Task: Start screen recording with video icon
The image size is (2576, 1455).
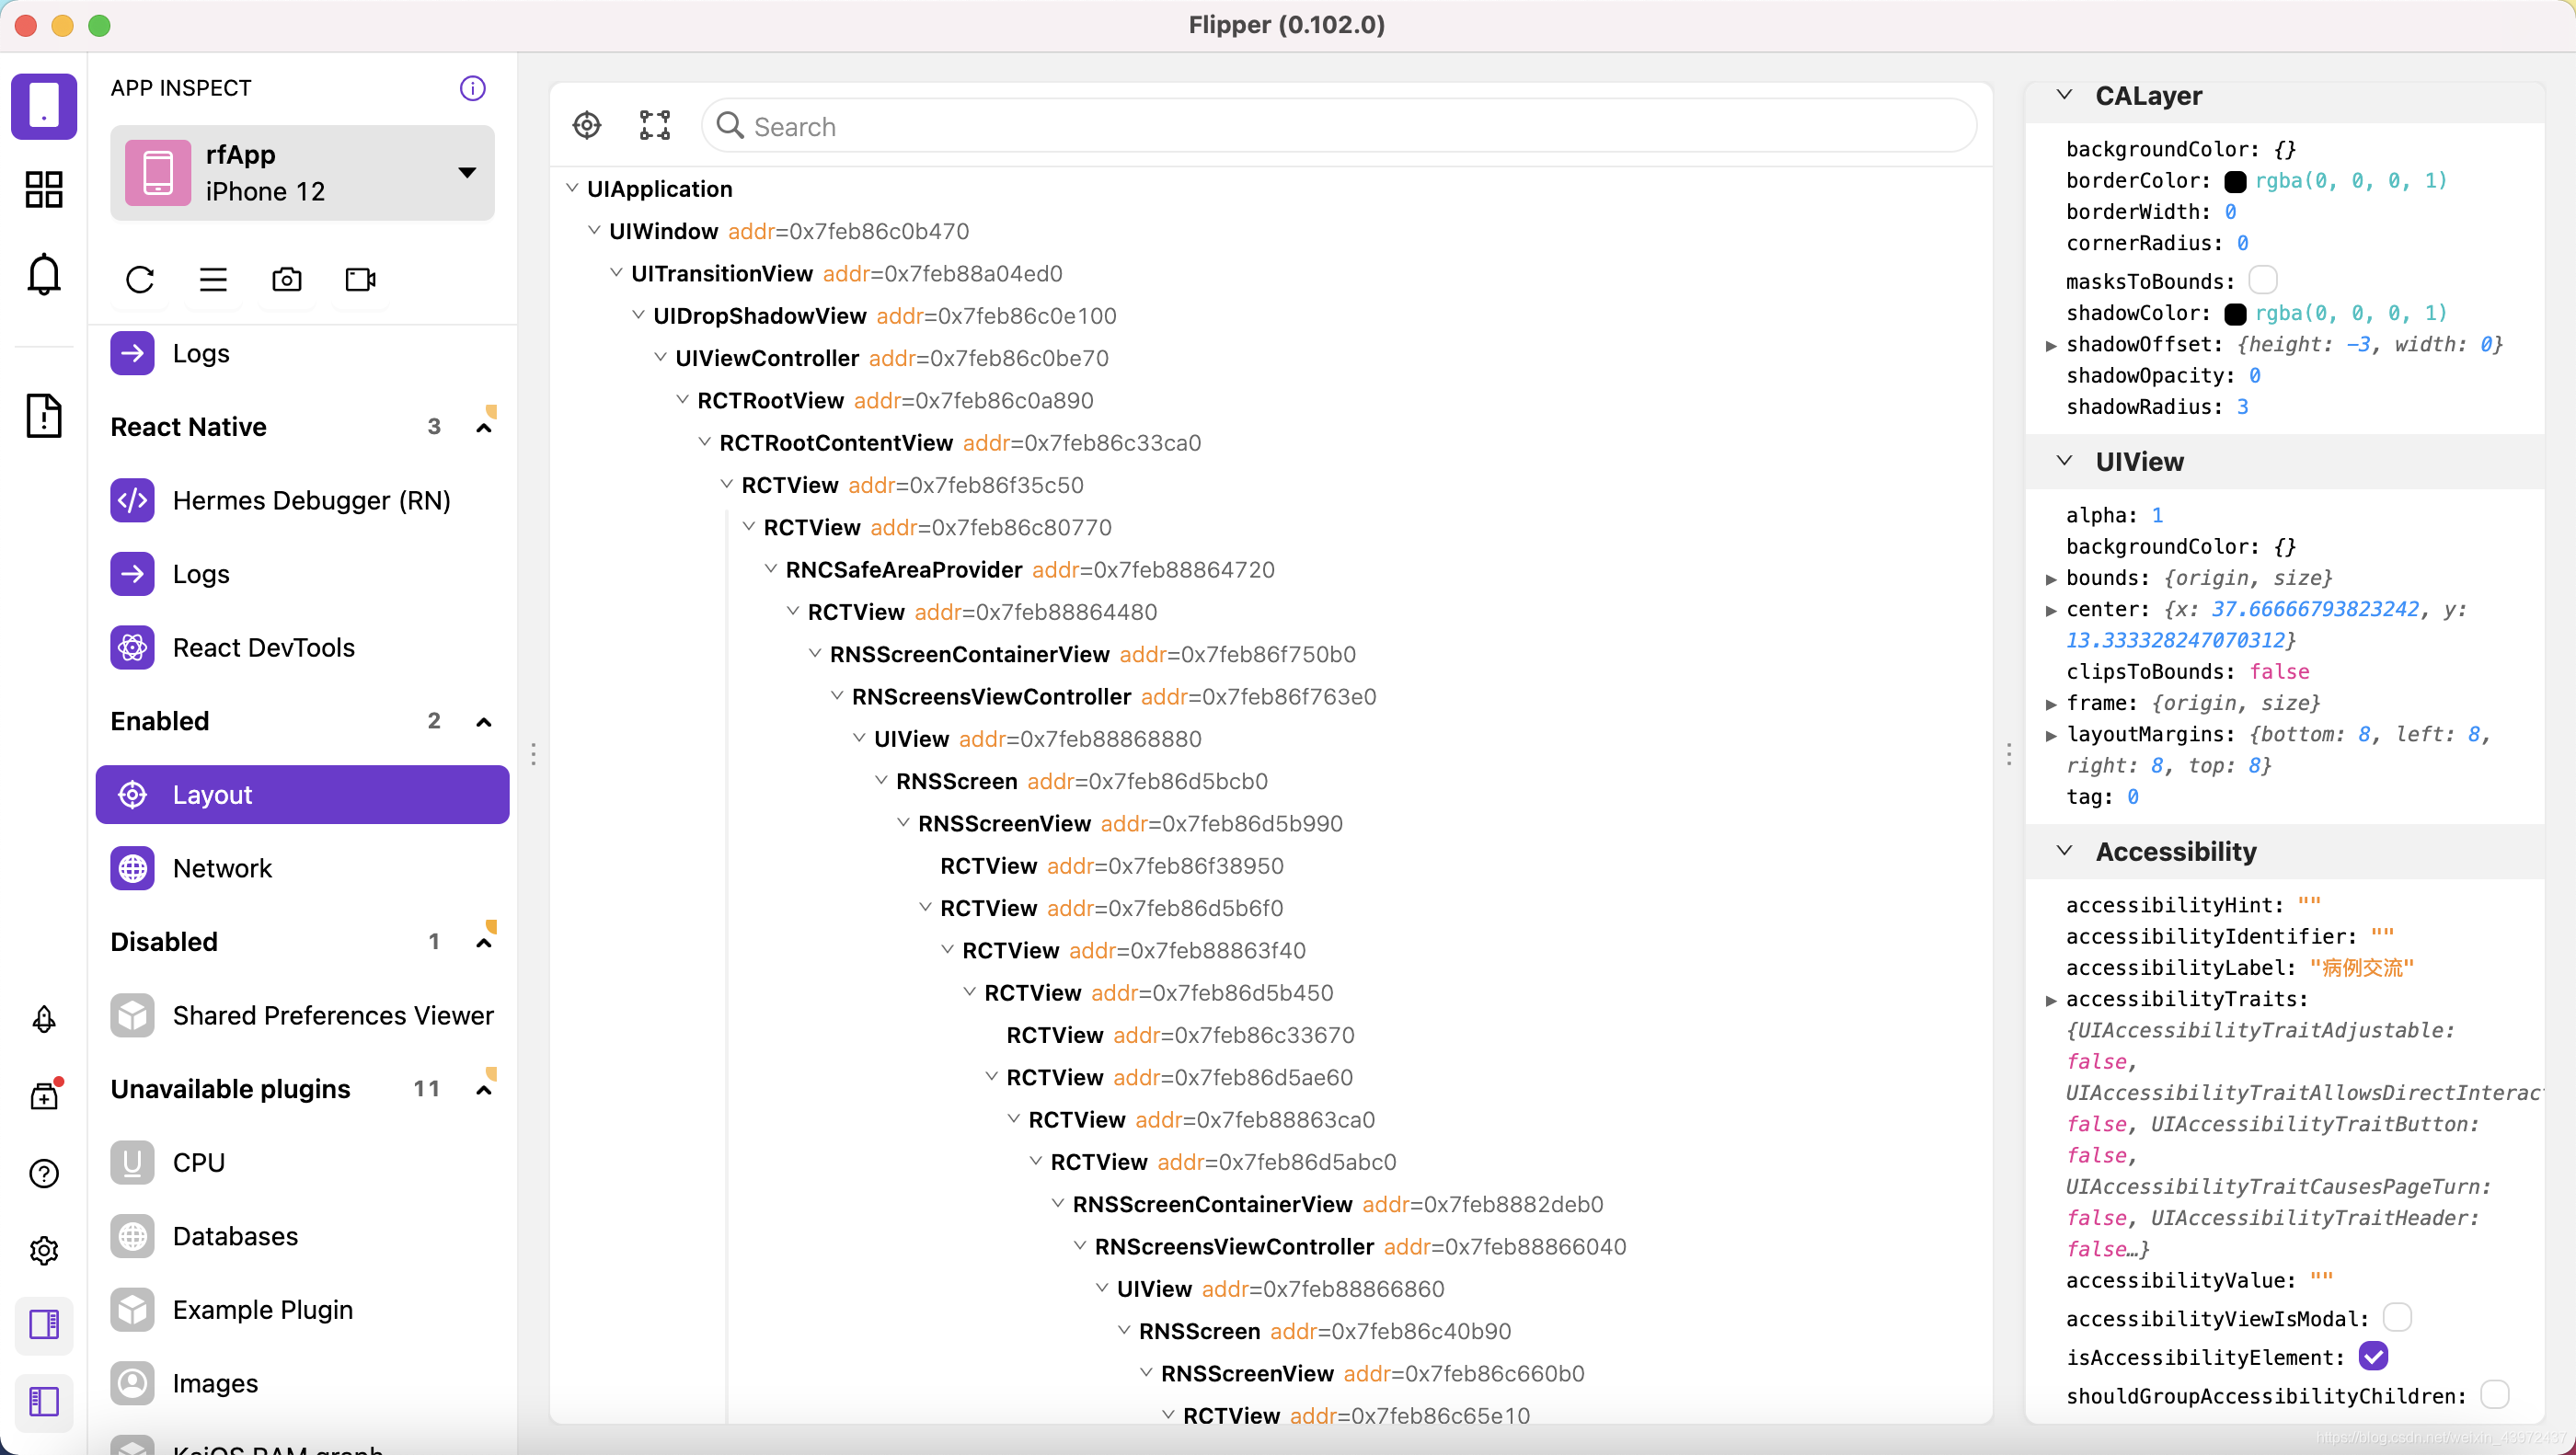Action: (x=360, y=279)
